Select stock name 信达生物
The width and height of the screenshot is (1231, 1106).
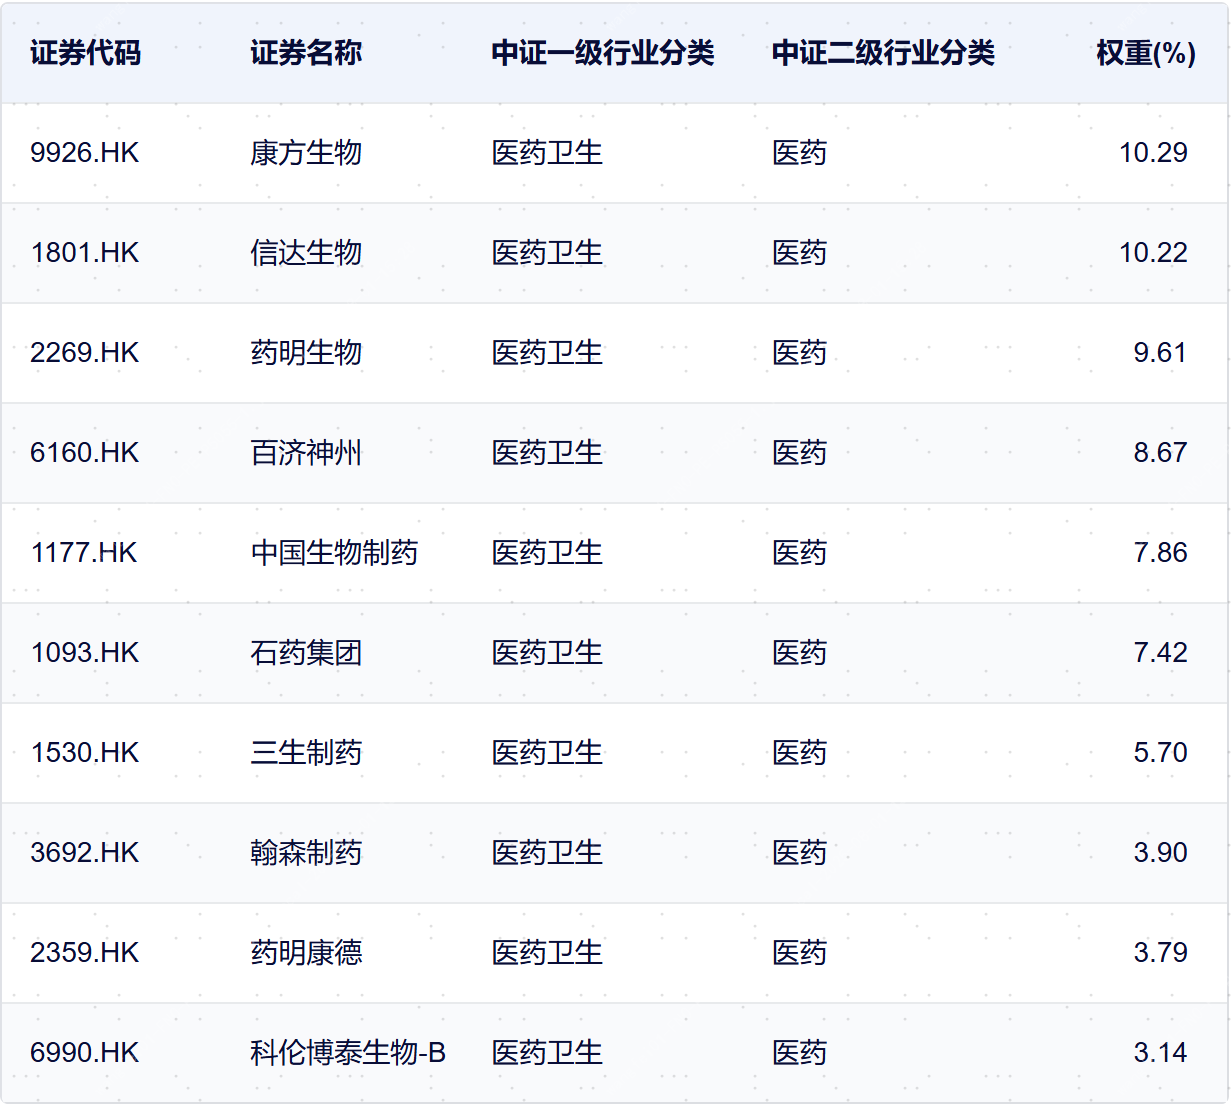(306, 253)
